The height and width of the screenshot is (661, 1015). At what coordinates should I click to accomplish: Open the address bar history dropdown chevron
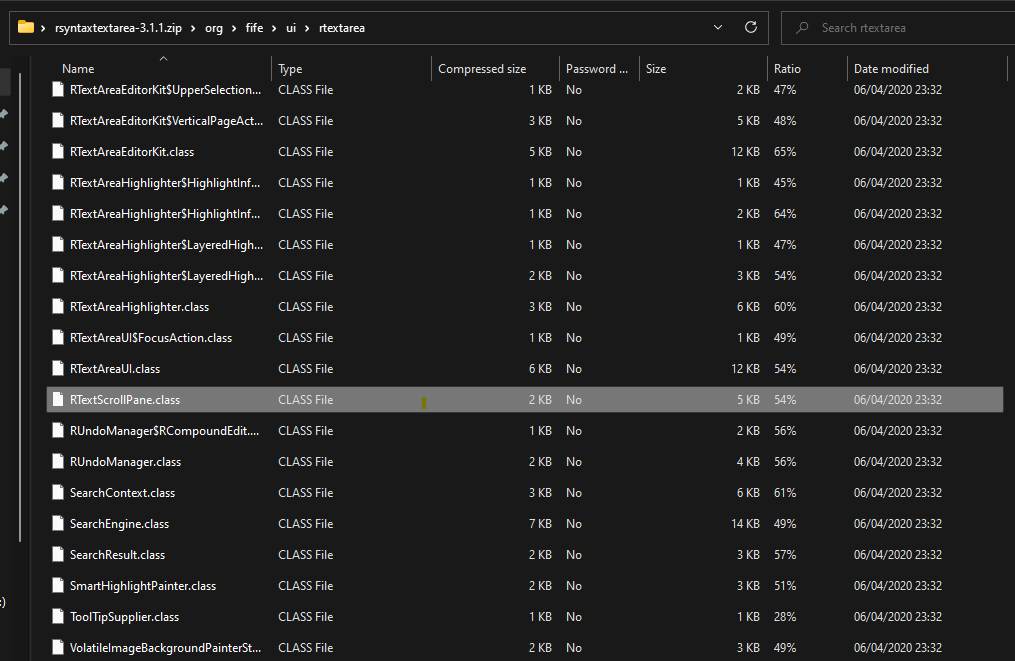pyautogui.click(x=717, y=28)
